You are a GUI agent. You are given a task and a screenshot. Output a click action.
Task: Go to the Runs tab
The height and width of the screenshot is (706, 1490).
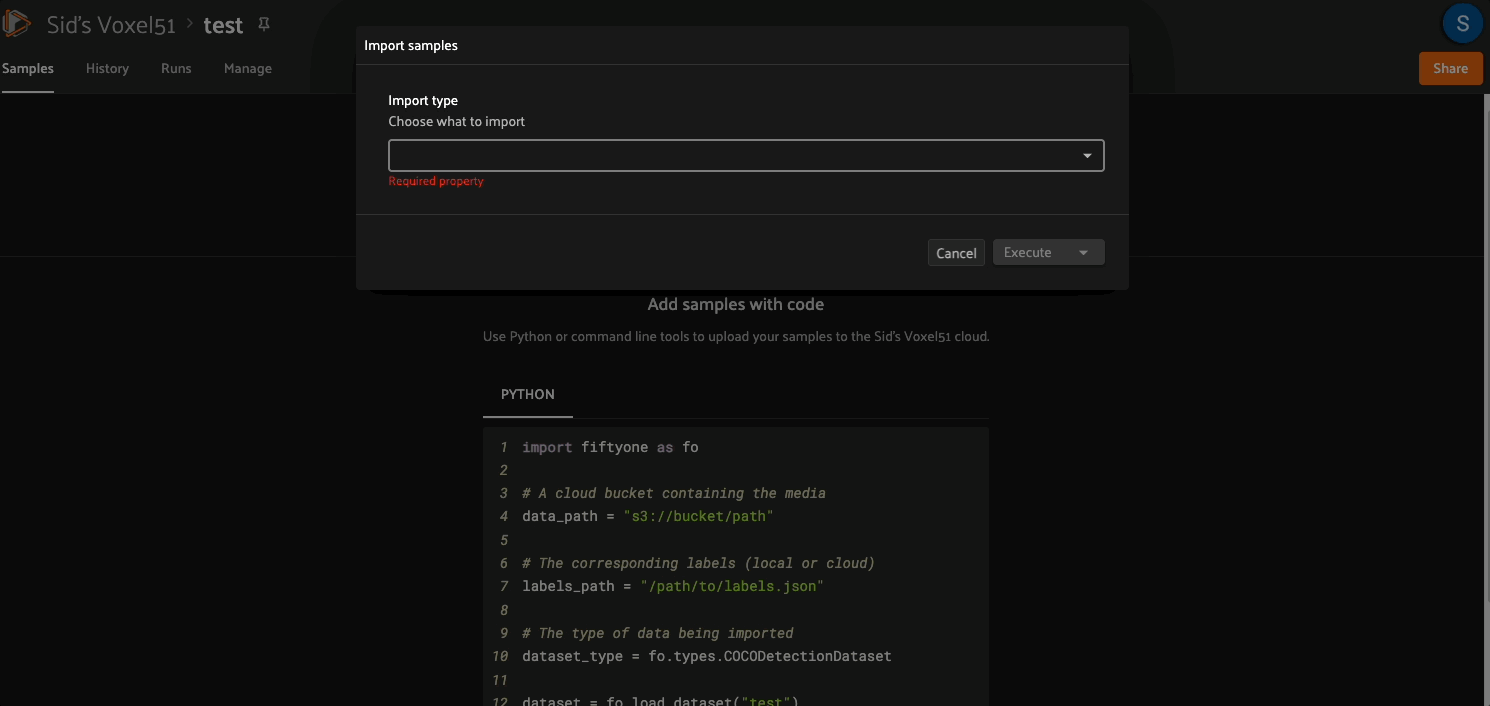(x=176, y=68)
